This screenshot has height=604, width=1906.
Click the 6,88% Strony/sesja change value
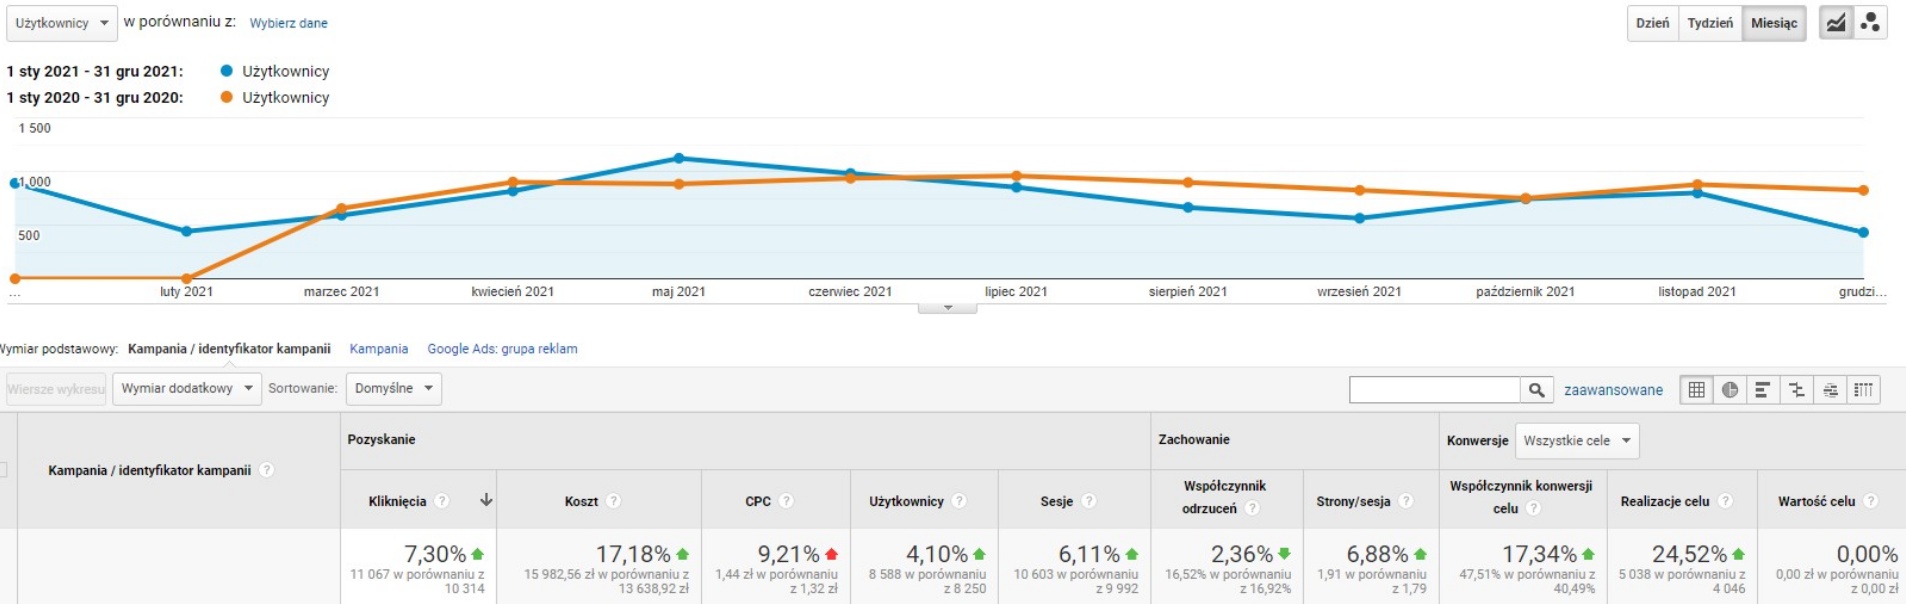1377,554
